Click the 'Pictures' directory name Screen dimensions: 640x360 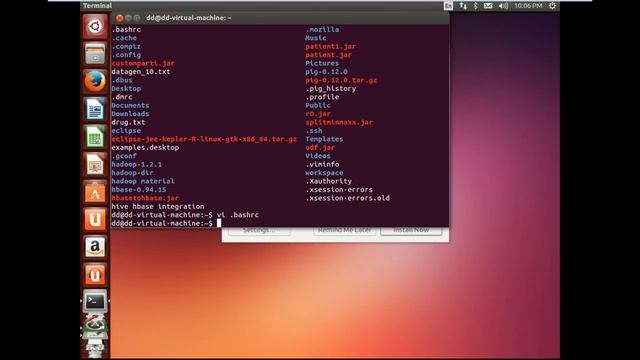pos(322,63)
